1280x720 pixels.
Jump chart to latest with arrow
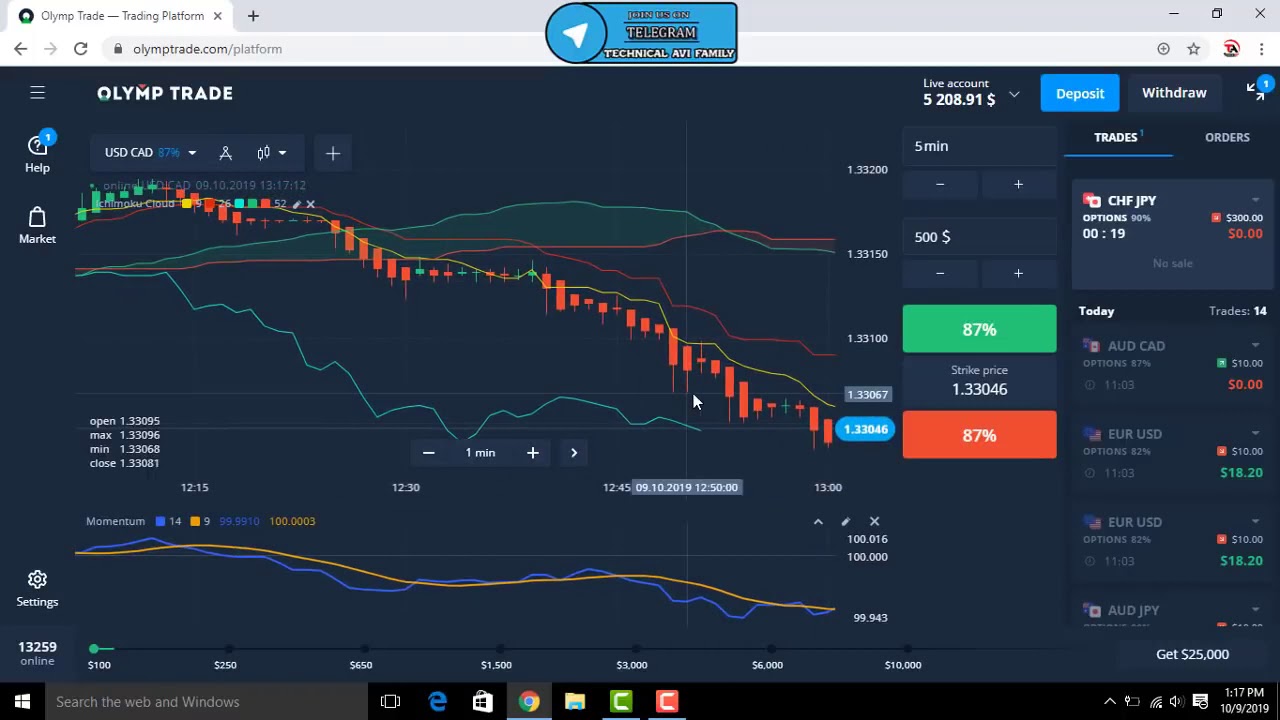pyautogui.click(x=574, y=453)
